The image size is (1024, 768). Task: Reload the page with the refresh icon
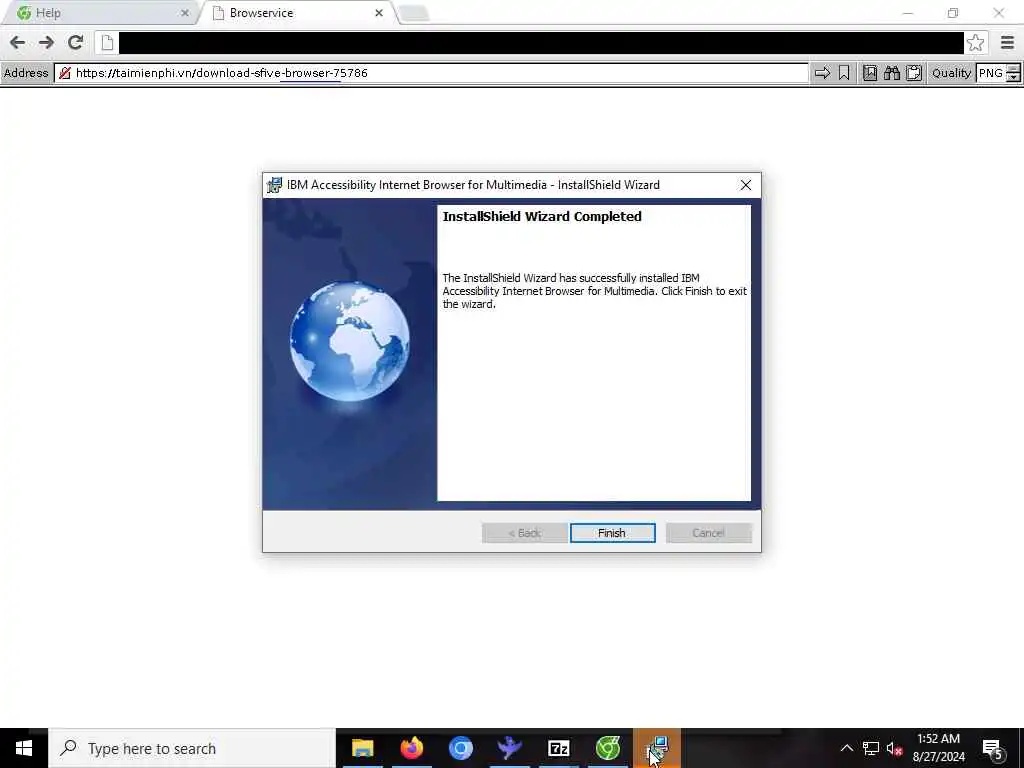[75, 42]
